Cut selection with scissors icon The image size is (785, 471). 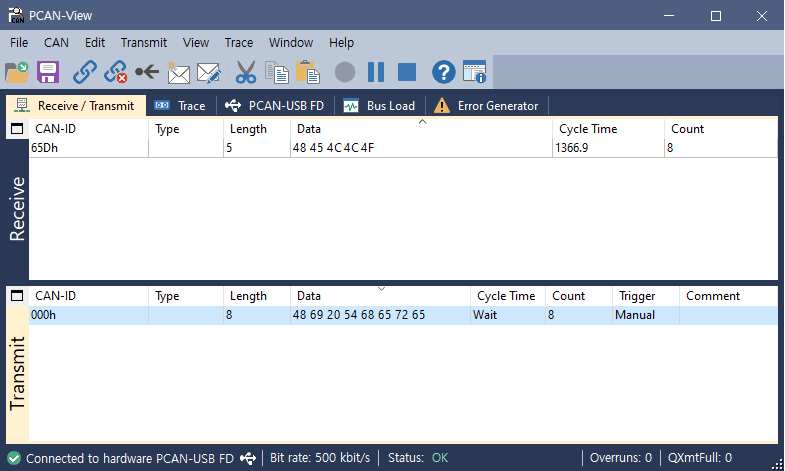[246, 72]
